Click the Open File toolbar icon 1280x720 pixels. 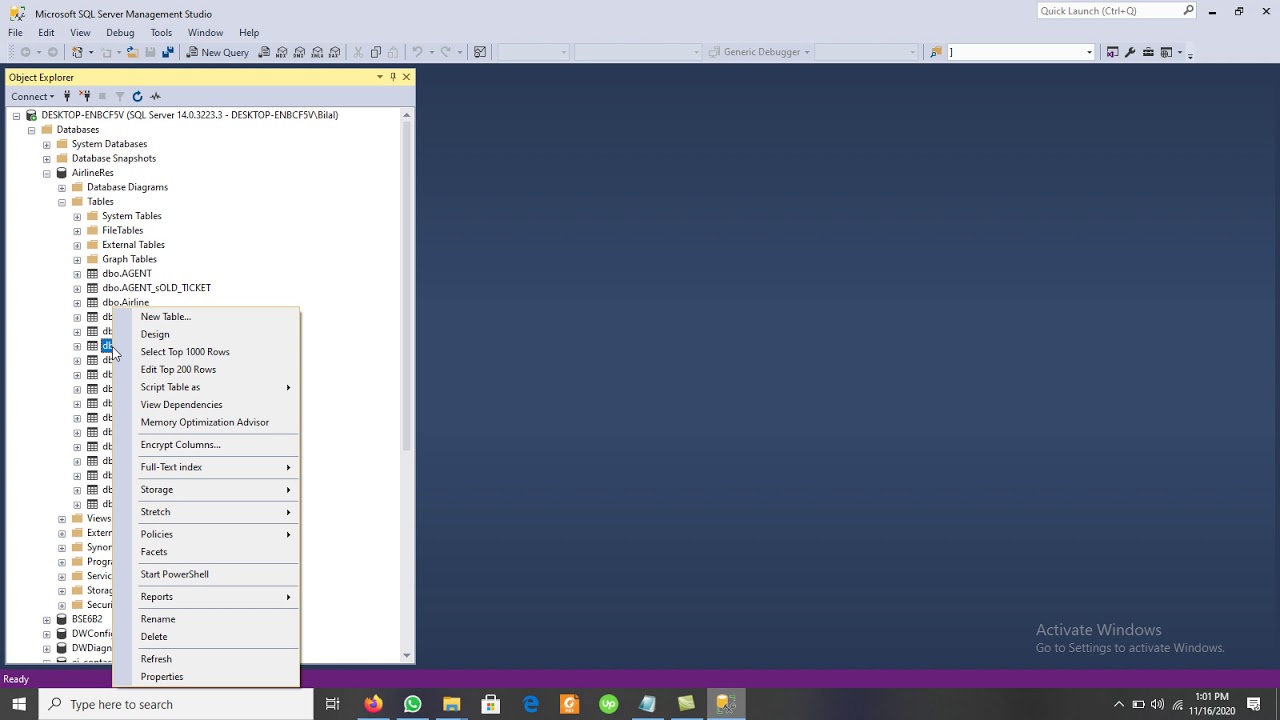pyautogui.click(x=132, y=52)
